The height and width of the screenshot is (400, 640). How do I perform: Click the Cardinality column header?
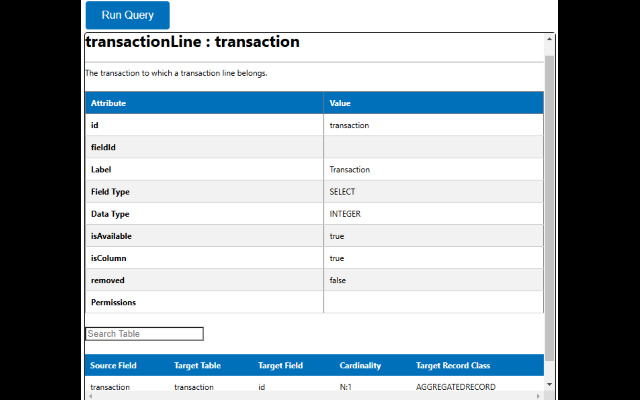pos(360,365)
